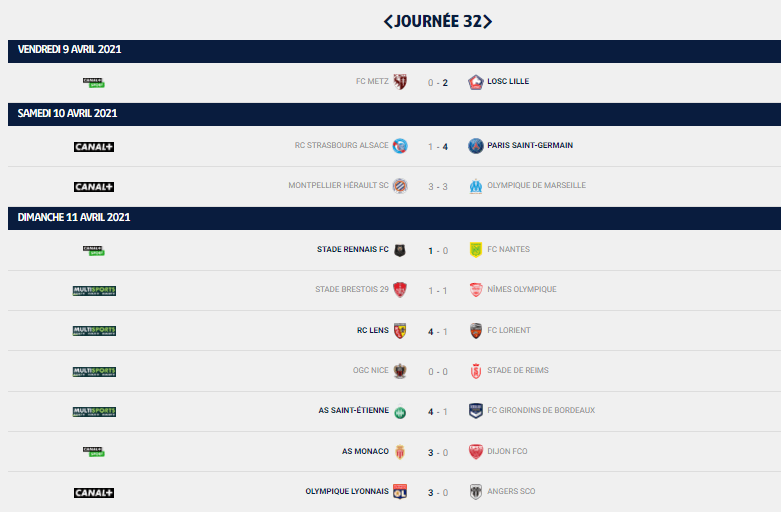The image size is (781, 512).
Task: Click Multisports logo beside RC Lens match
Action: [x=94, y=331]
